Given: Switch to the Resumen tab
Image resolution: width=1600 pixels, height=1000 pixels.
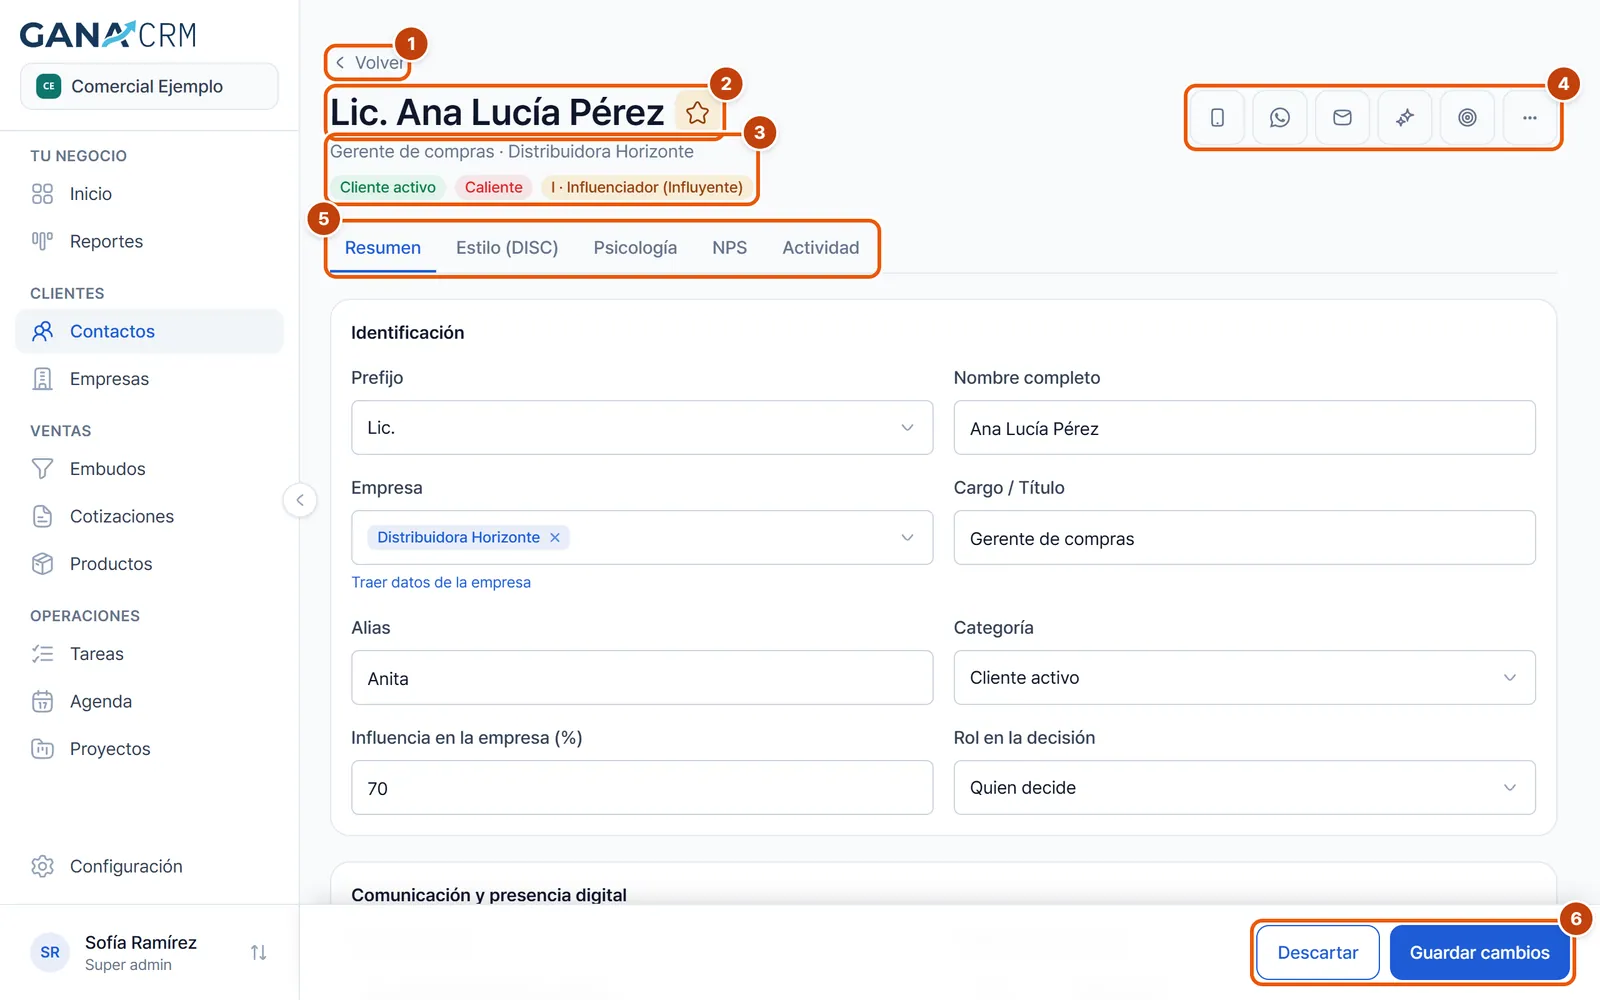Looking at the screenshot, I should 383,248.
